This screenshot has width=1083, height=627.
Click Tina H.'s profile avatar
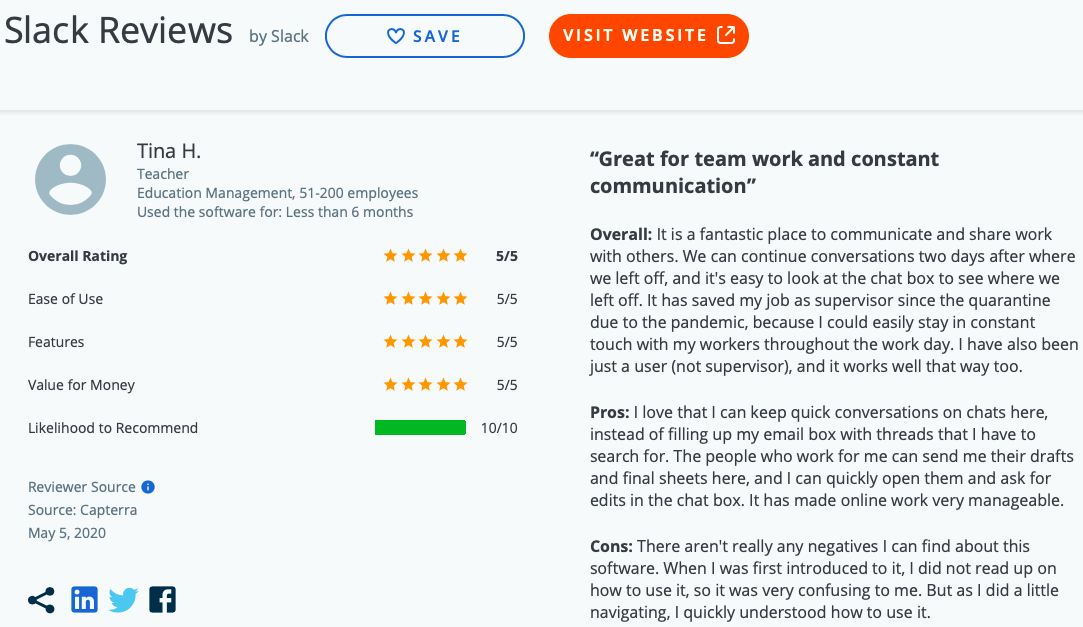pyautogui.click(x=70, y=180)
